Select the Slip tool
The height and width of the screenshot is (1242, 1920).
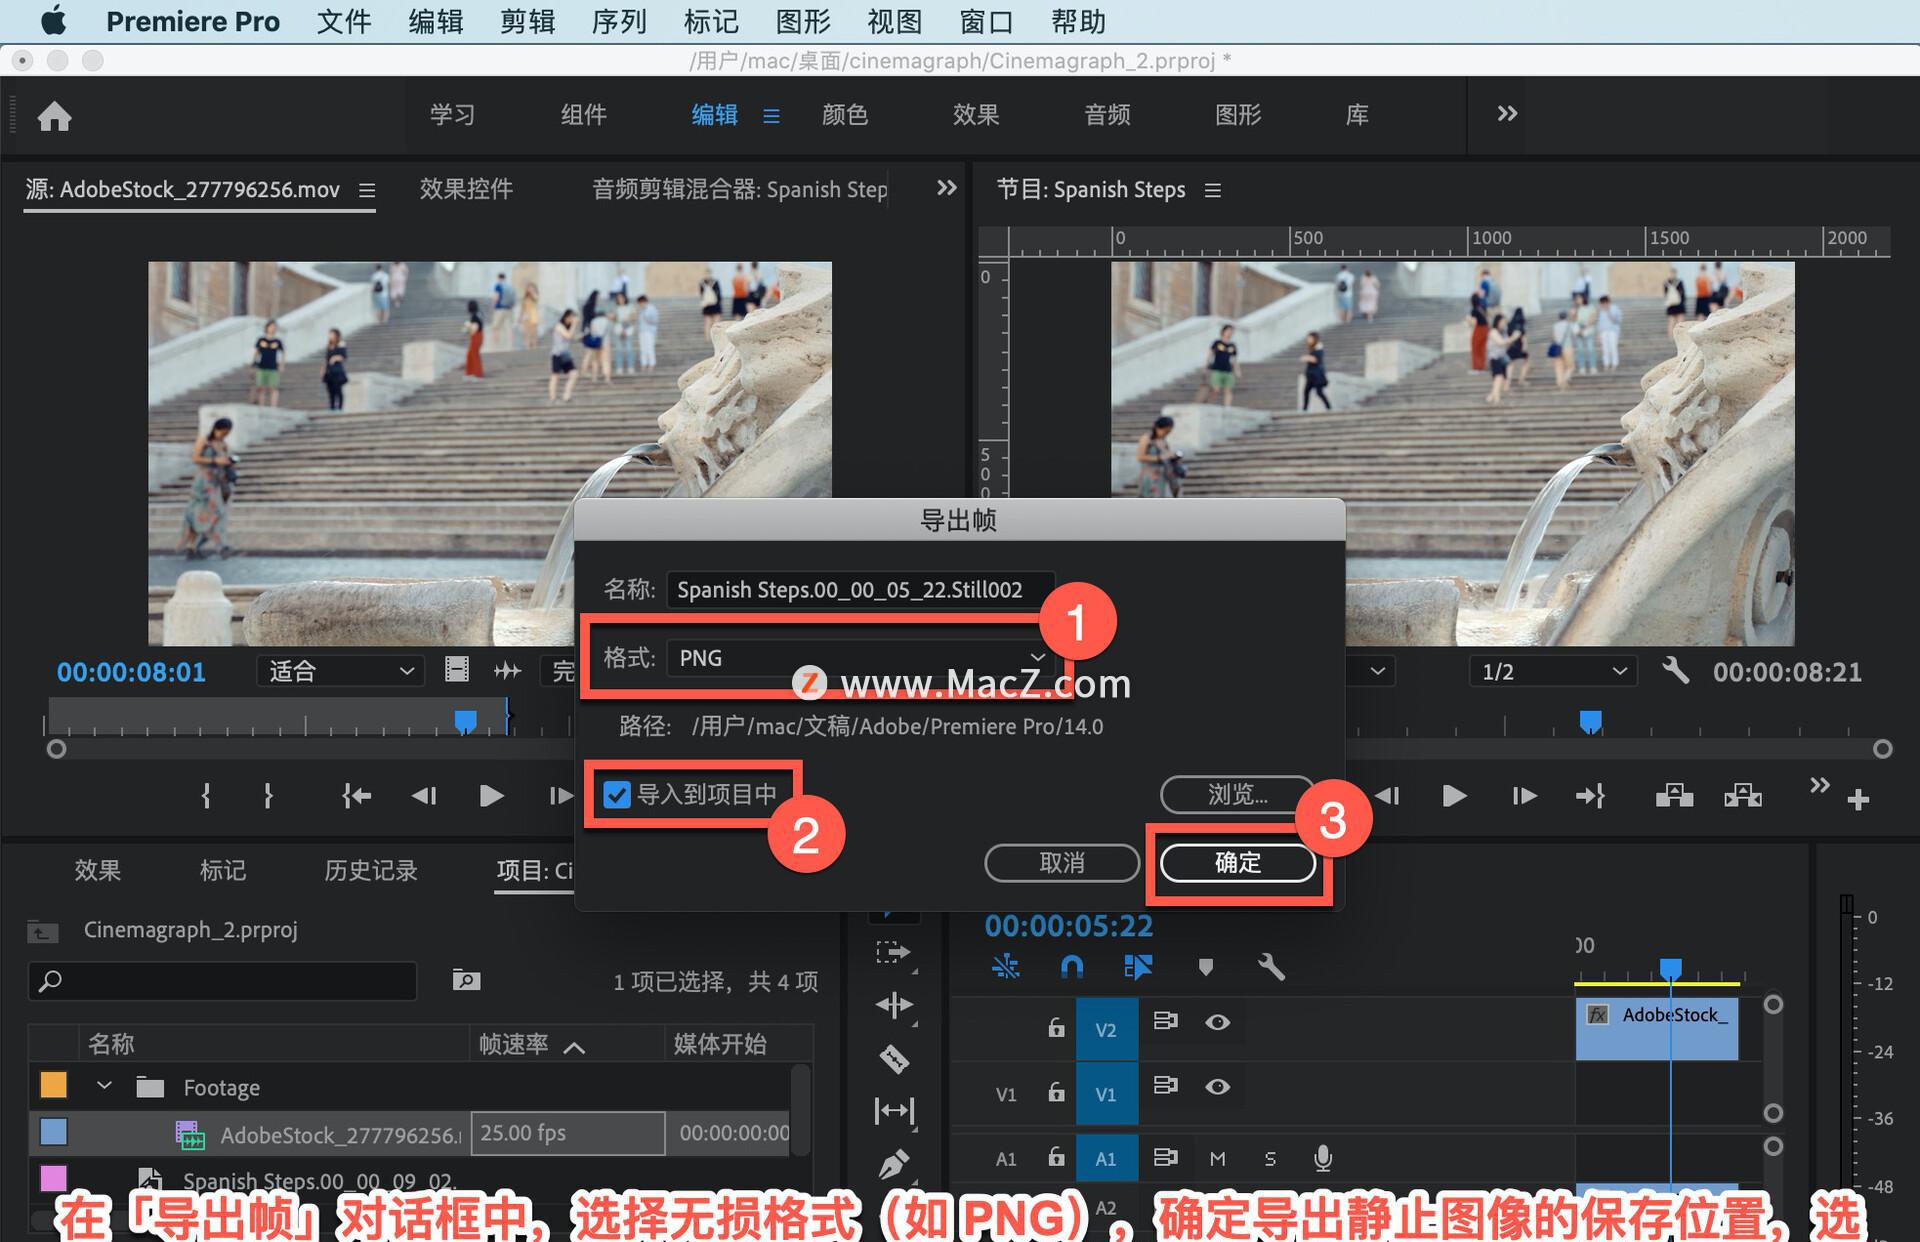(x=894, y=1111)
